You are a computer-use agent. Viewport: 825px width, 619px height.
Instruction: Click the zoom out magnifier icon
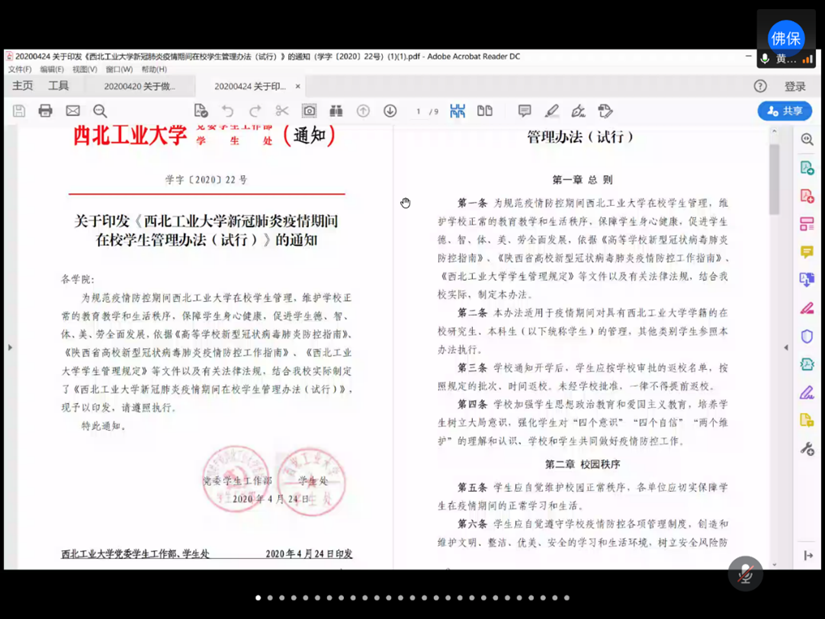[100, 111]
